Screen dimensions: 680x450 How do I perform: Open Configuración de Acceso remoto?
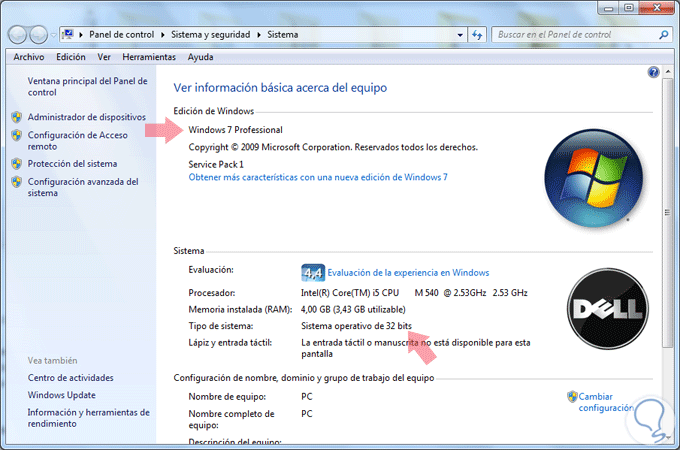click(78, 140)
